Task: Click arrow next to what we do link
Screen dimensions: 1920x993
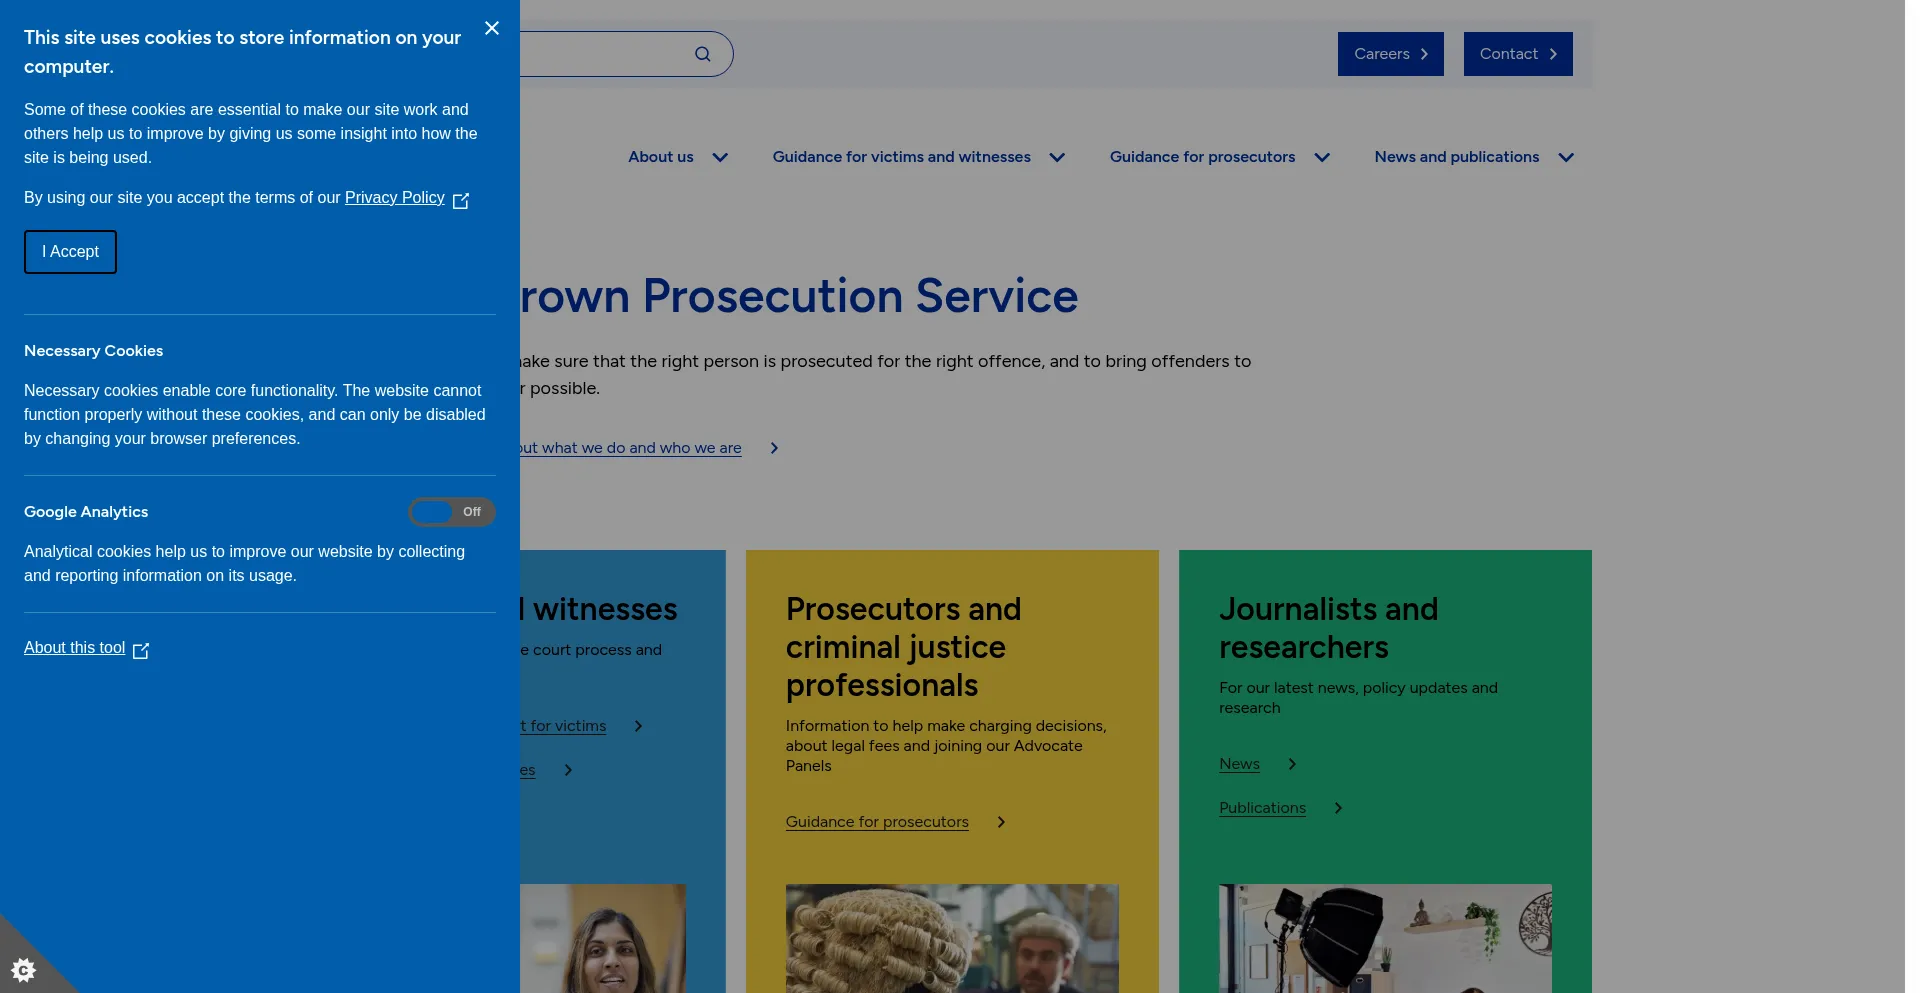Action: (x=774, y=448)
